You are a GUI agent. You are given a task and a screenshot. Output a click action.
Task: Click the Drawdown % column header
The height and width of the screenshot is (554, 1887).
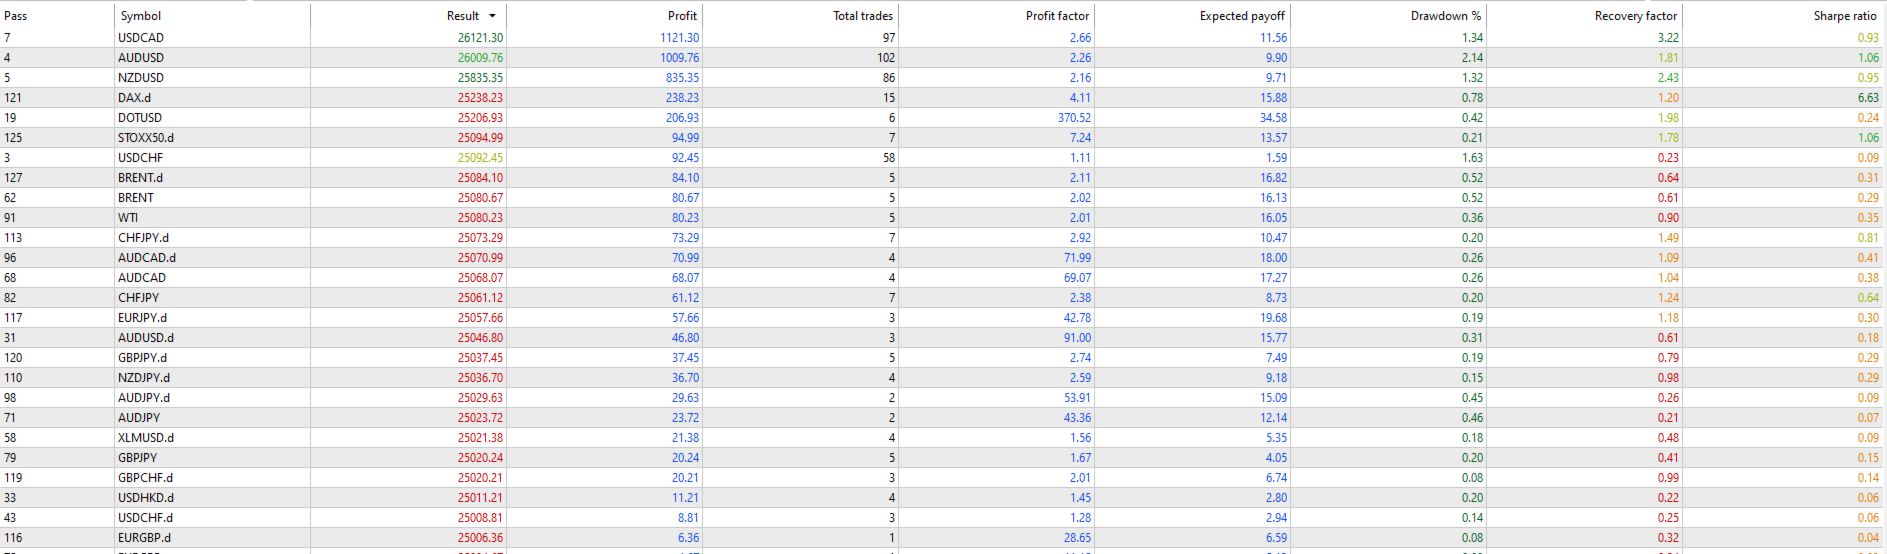(x=1445, y=16)
